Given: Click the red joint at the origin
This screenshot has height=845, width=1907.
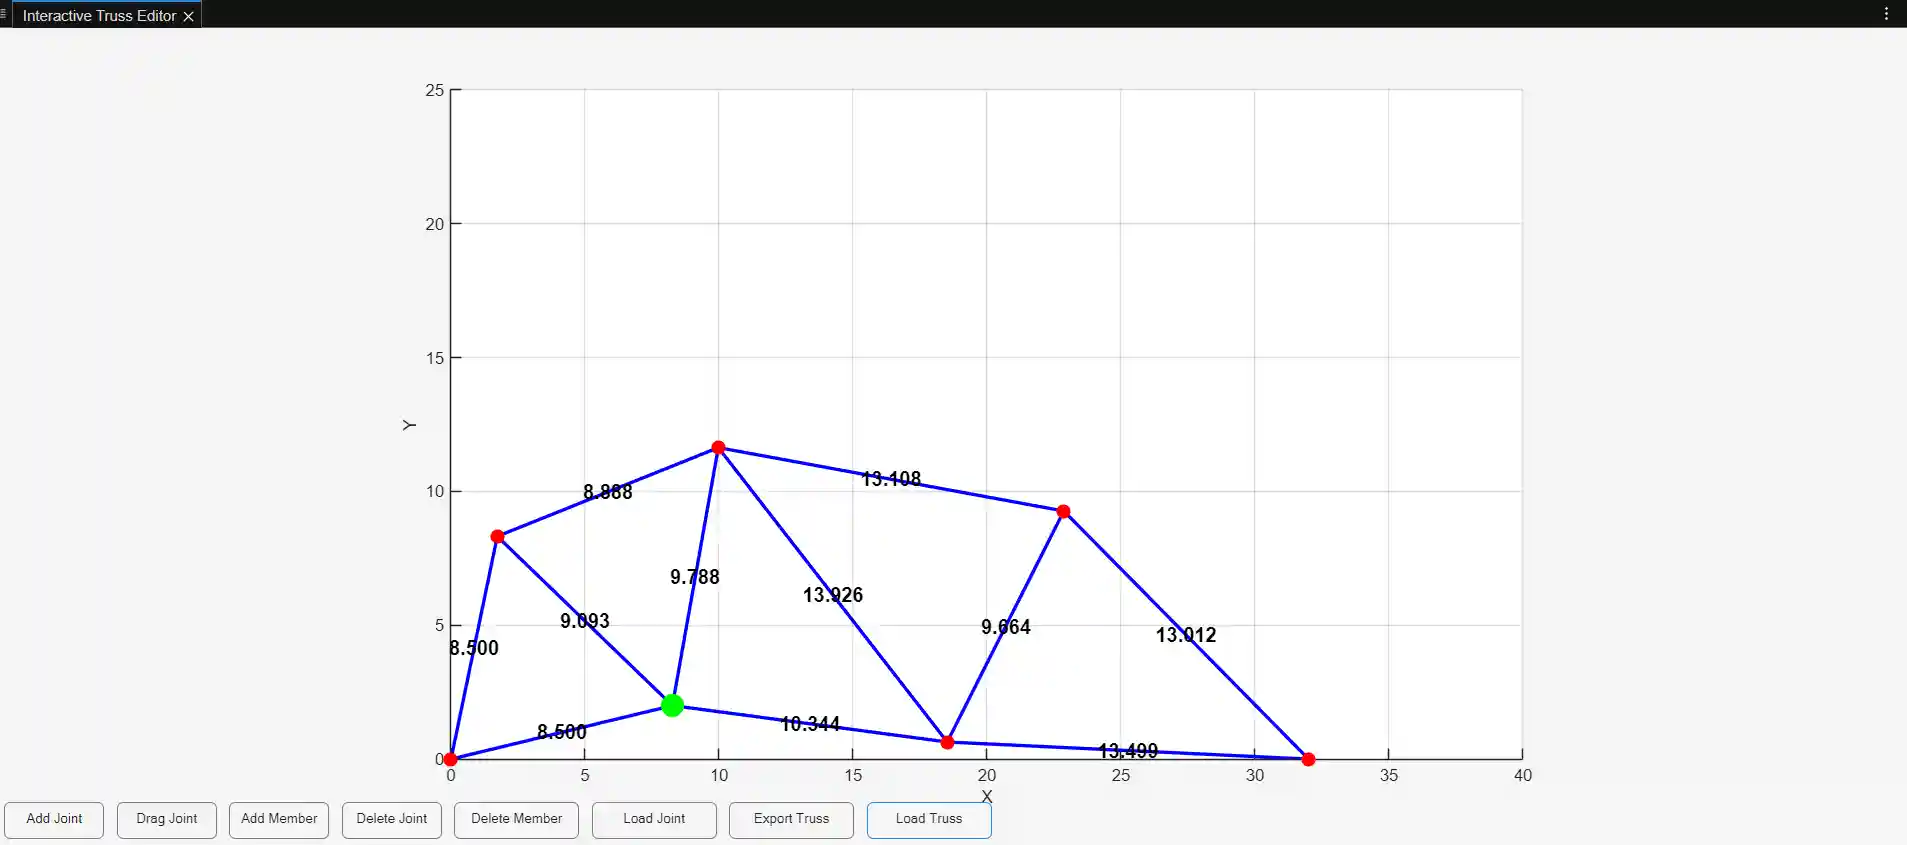Looking at the screenshot, I should pos(451,759).
